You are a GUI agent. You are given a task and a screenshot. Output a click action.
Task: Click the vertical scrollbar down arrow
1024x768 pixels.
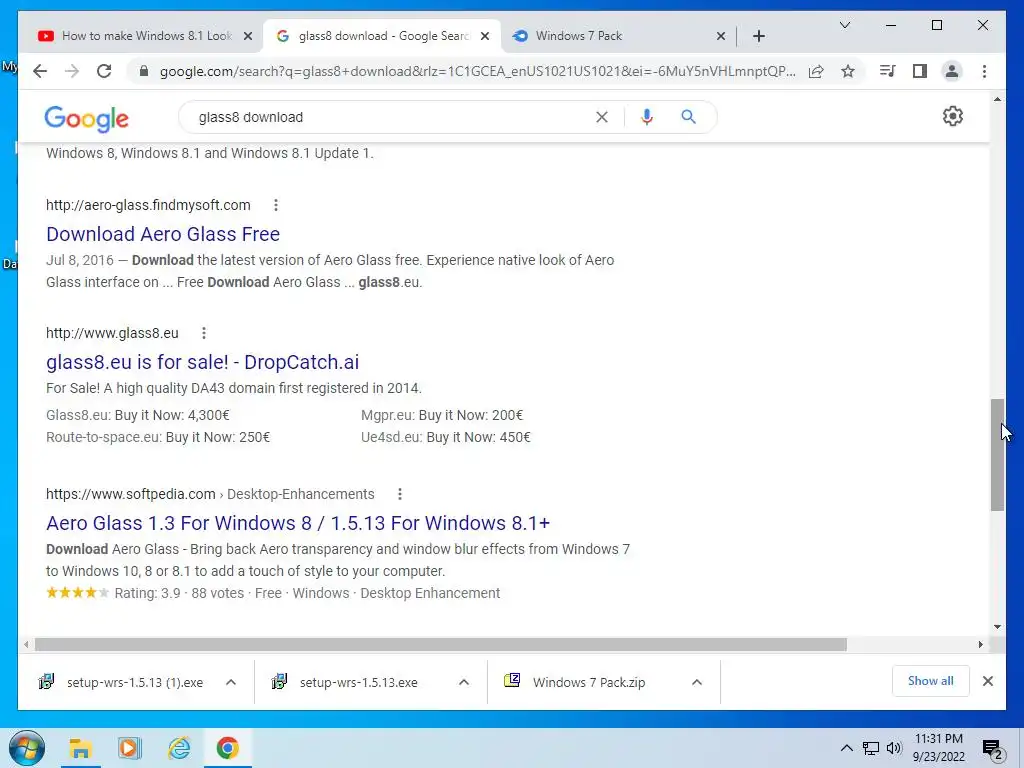(997, 627)
